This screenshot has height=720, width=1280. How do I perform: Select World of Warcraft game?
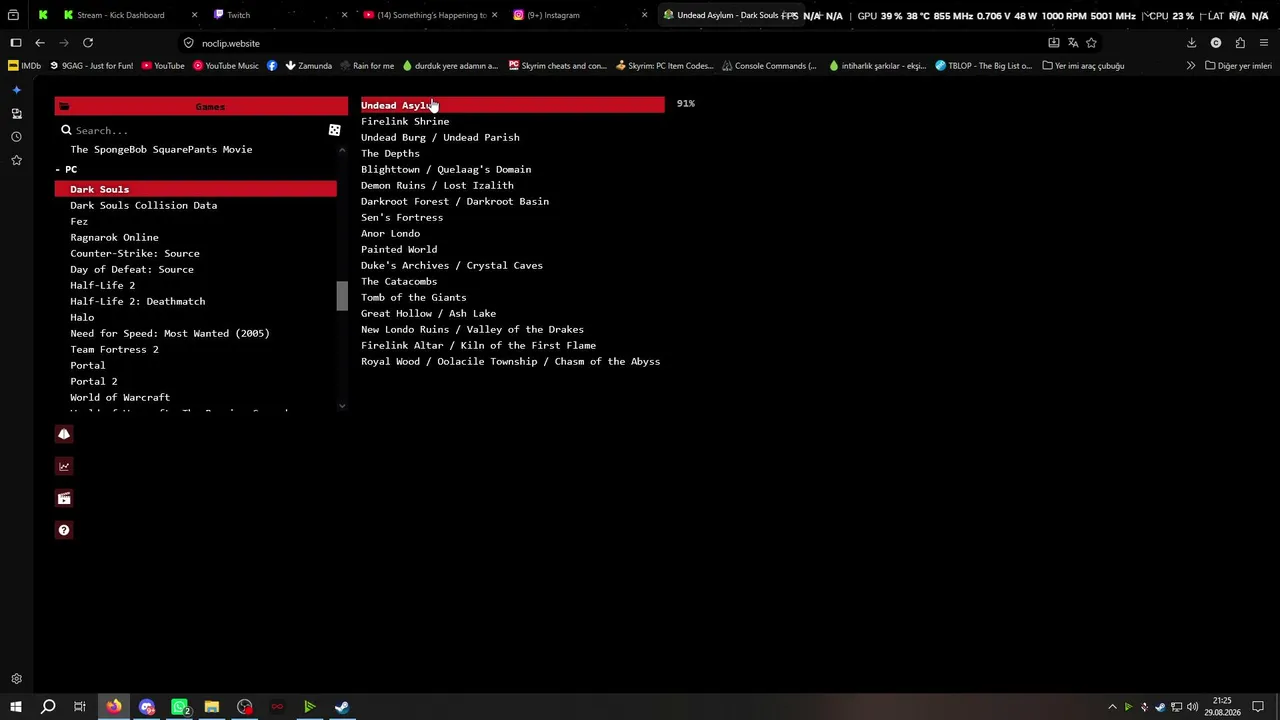click(120, 397)
